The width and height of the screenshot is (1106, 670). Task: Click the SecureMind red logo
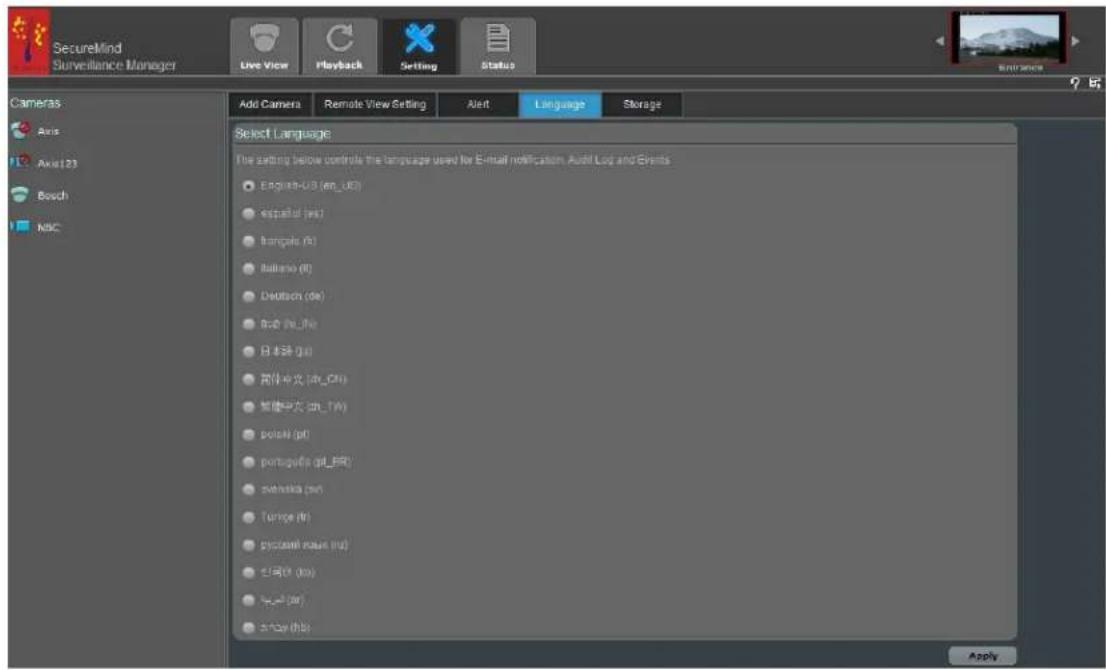pos(29,41)
